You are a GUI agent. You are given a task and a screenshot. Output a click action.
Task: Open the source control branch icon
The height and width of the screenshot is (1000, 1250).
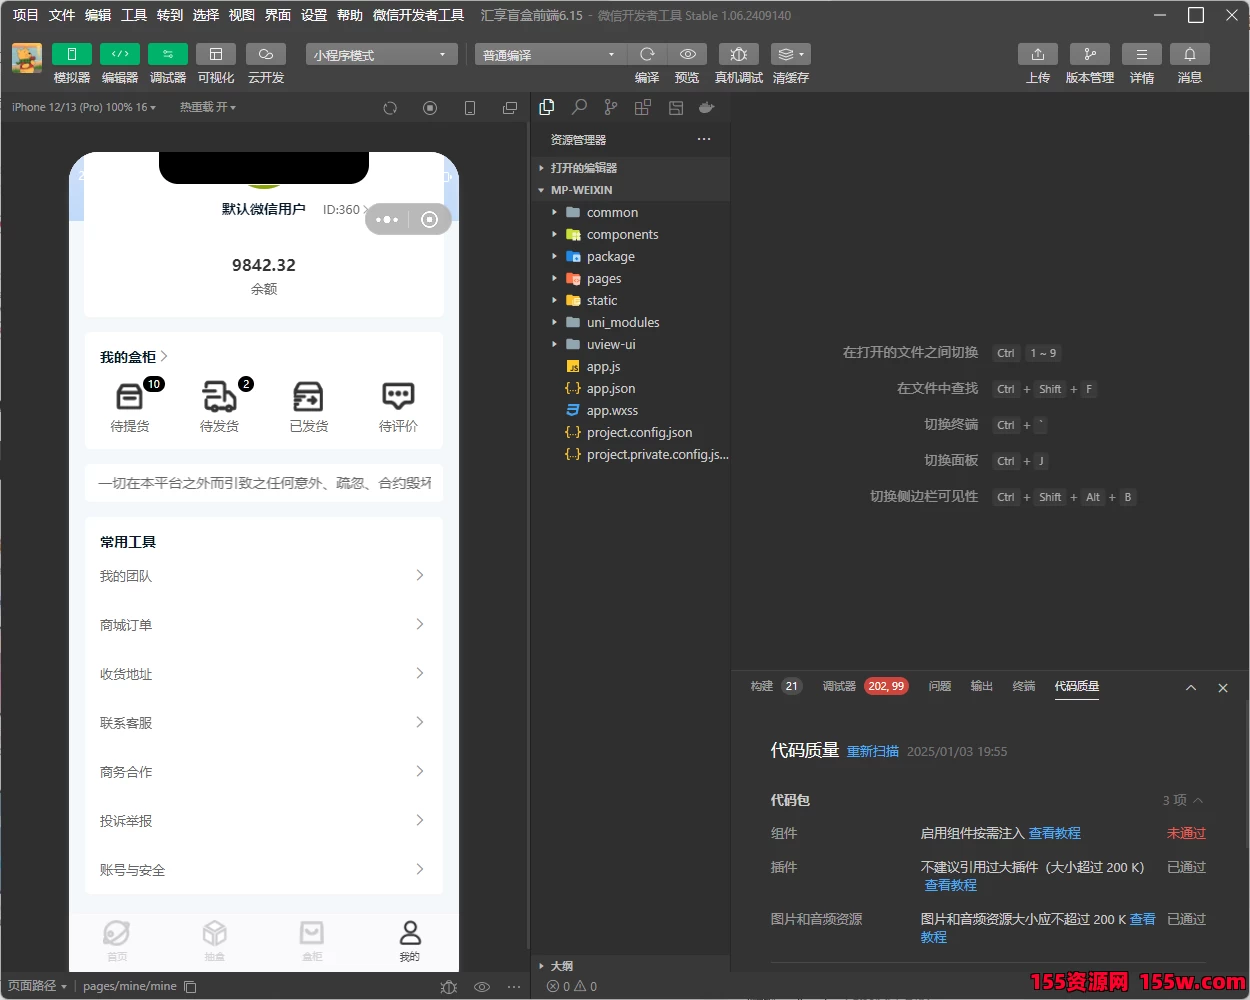coord(611,106)
